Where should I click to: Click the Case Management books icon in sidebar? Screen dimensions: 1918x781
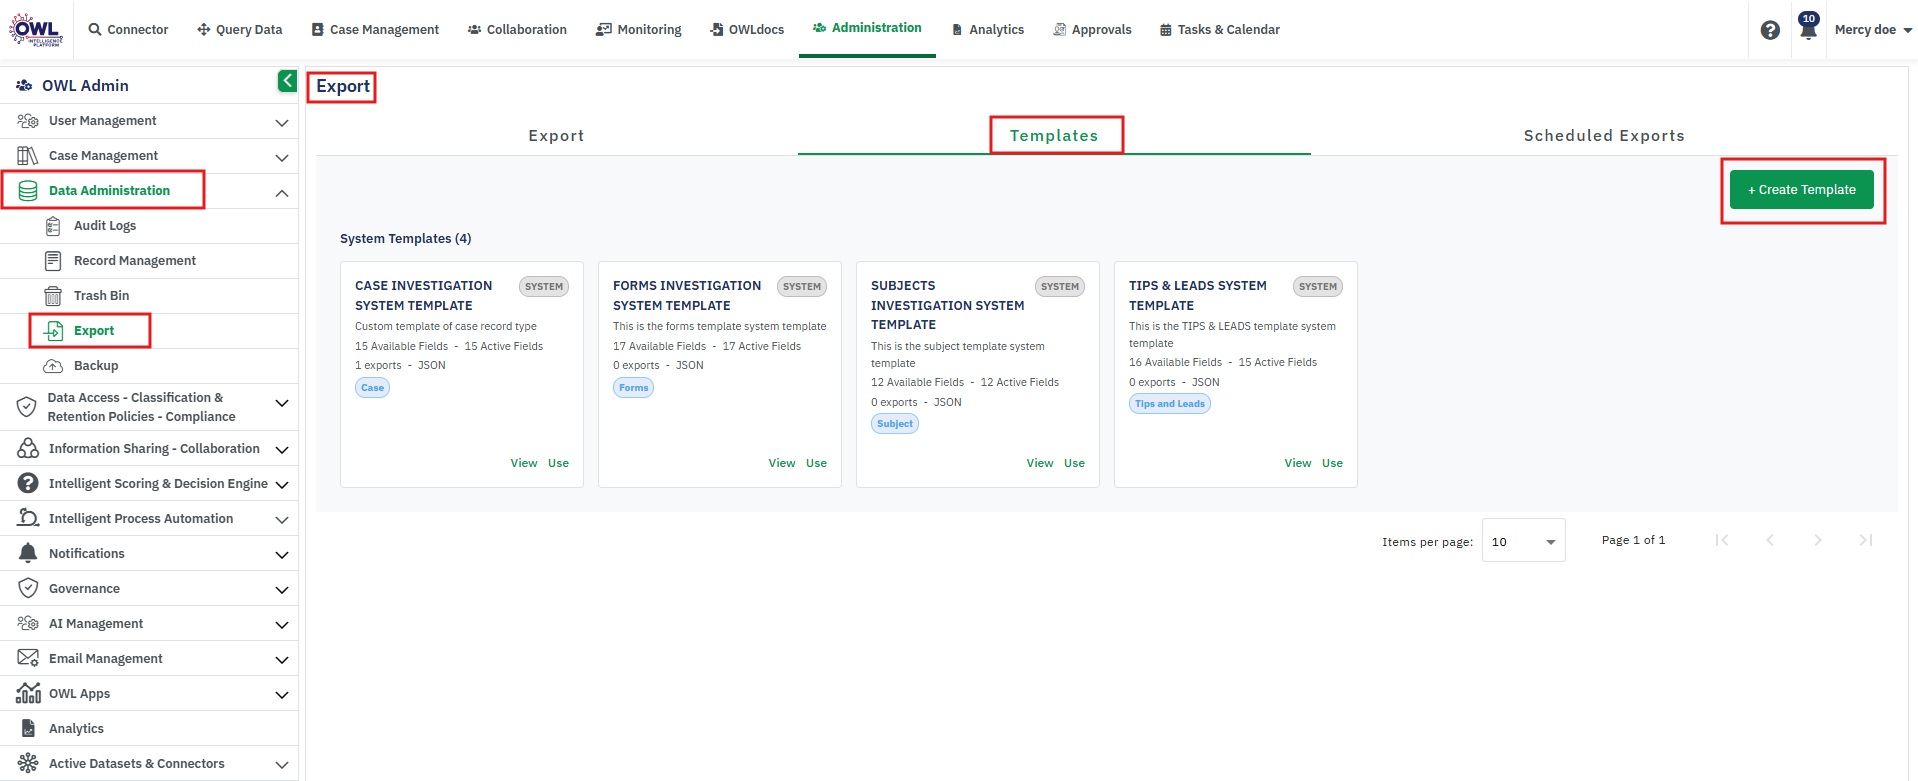click(x=28, y=156)
